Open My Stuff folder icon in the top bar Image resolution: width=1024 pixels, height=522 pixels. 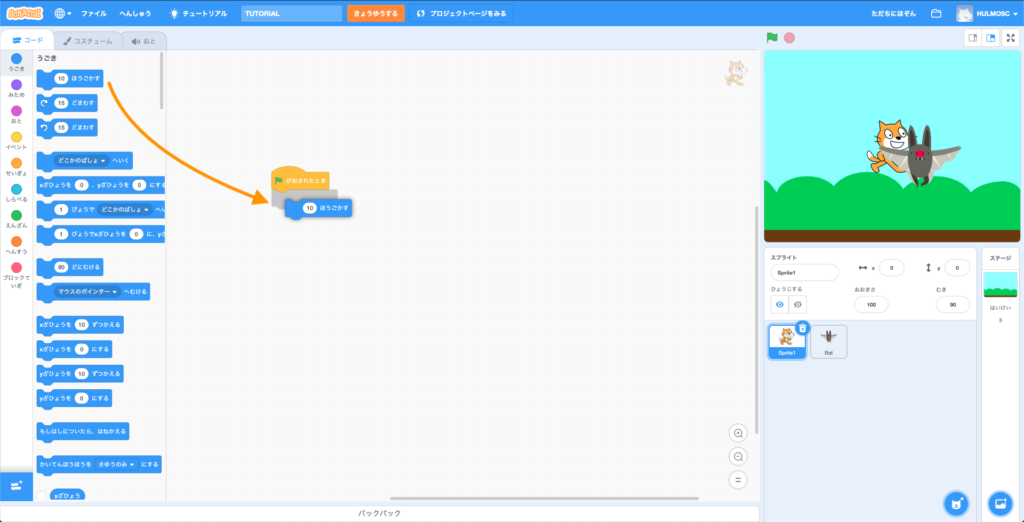(x=936, y=14)
